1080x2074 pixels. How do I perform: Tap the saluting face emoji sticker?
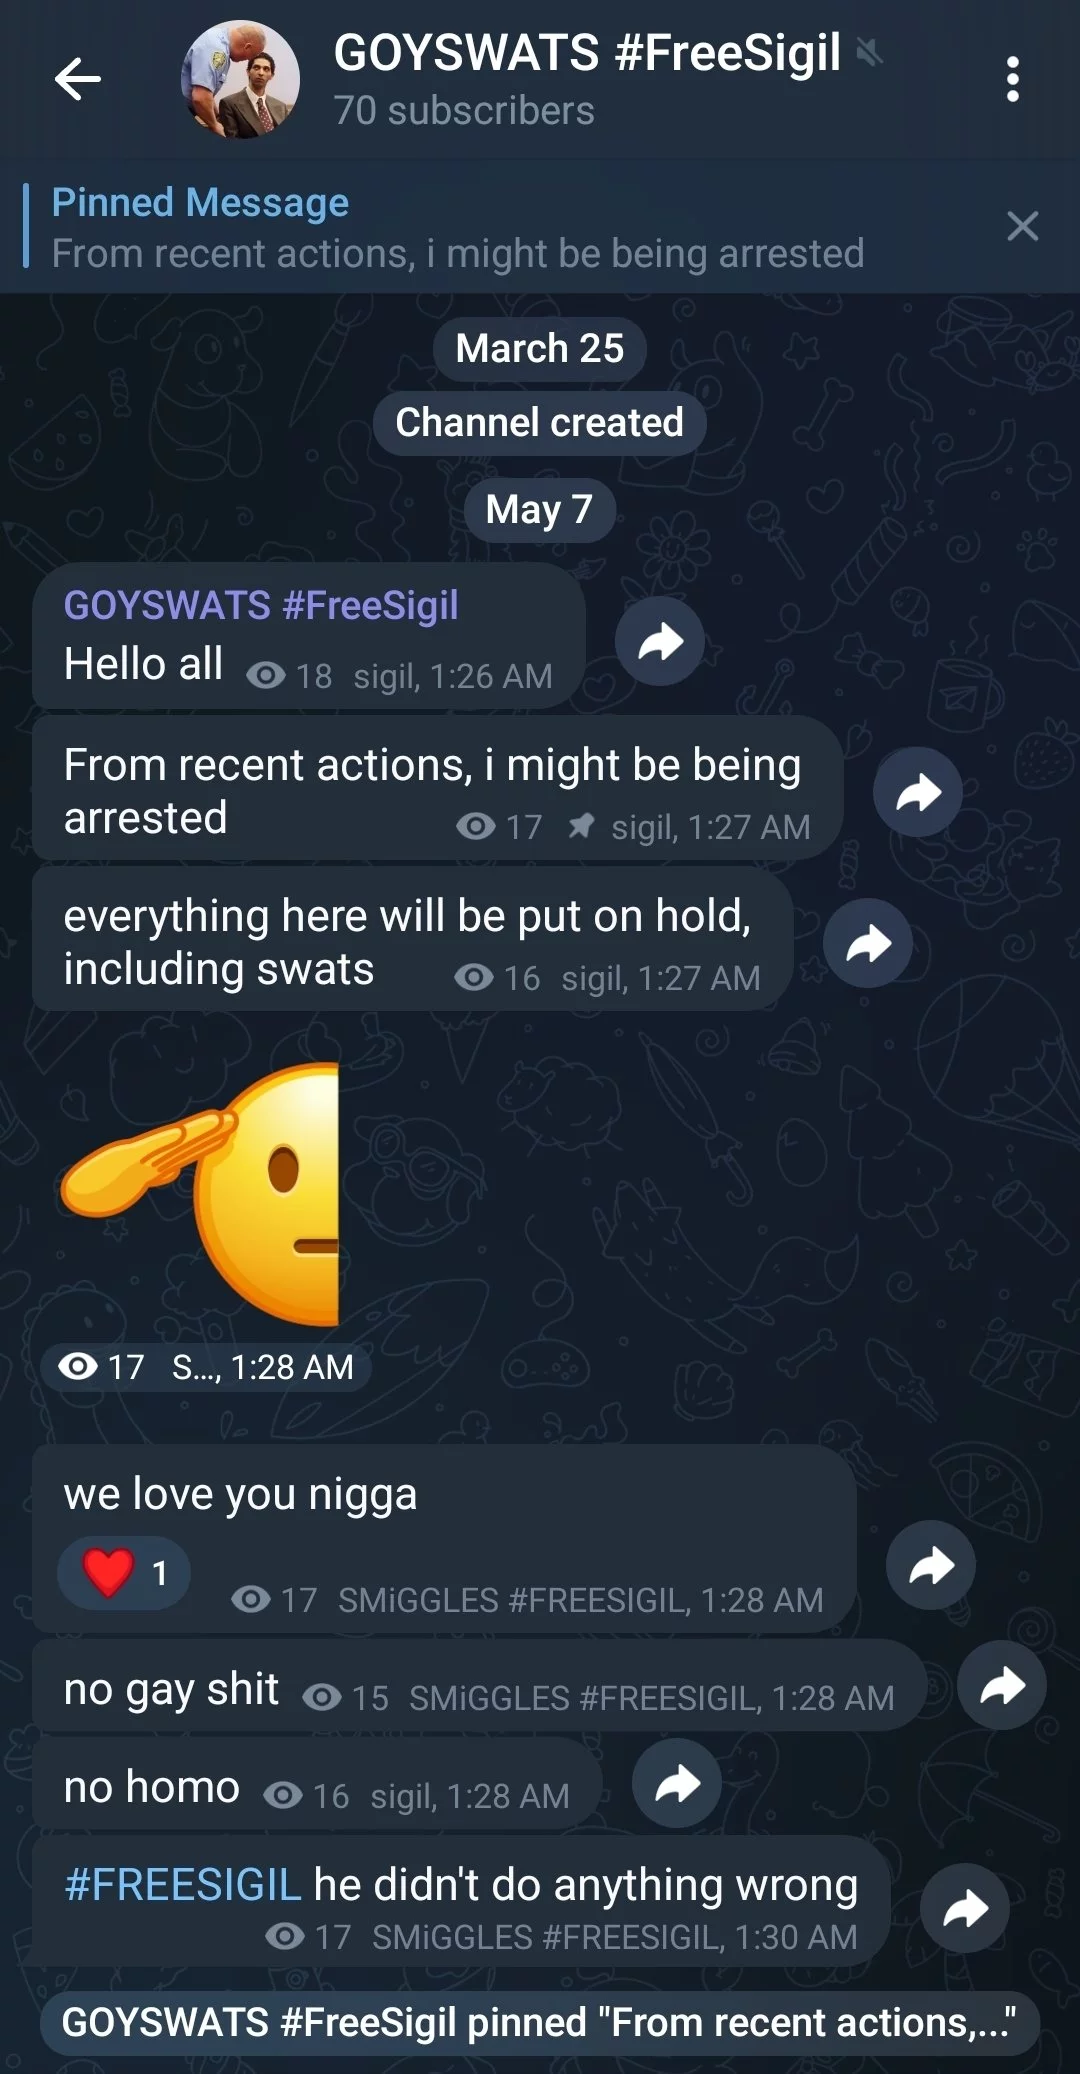(200, 1195)
